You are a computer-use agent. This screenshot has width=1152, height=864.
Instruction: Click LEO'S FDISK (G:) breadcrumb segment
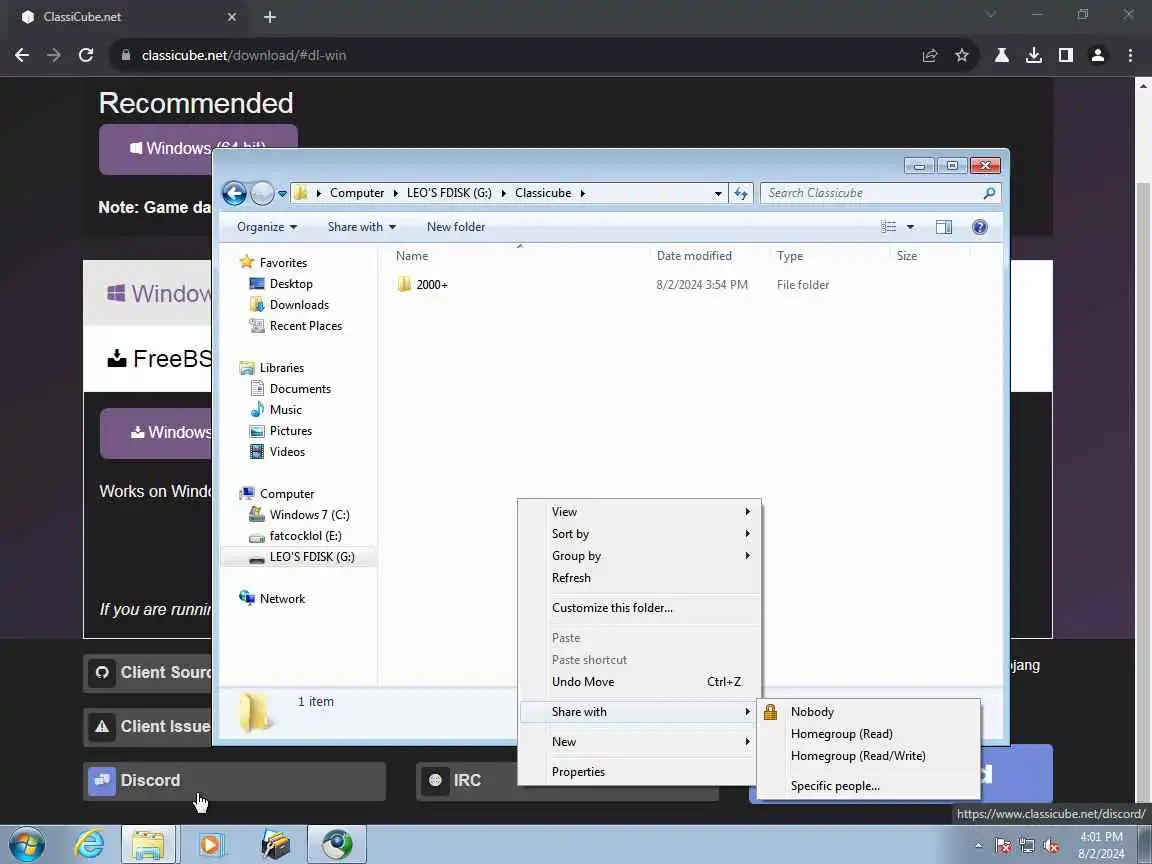click(x=449, y=193)
